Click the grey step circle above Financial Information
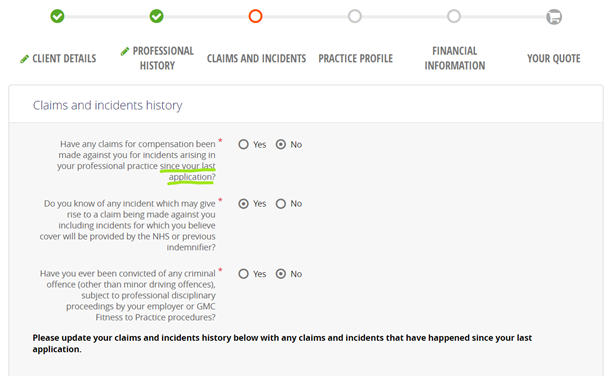612x376 pixels. (454, 16)
